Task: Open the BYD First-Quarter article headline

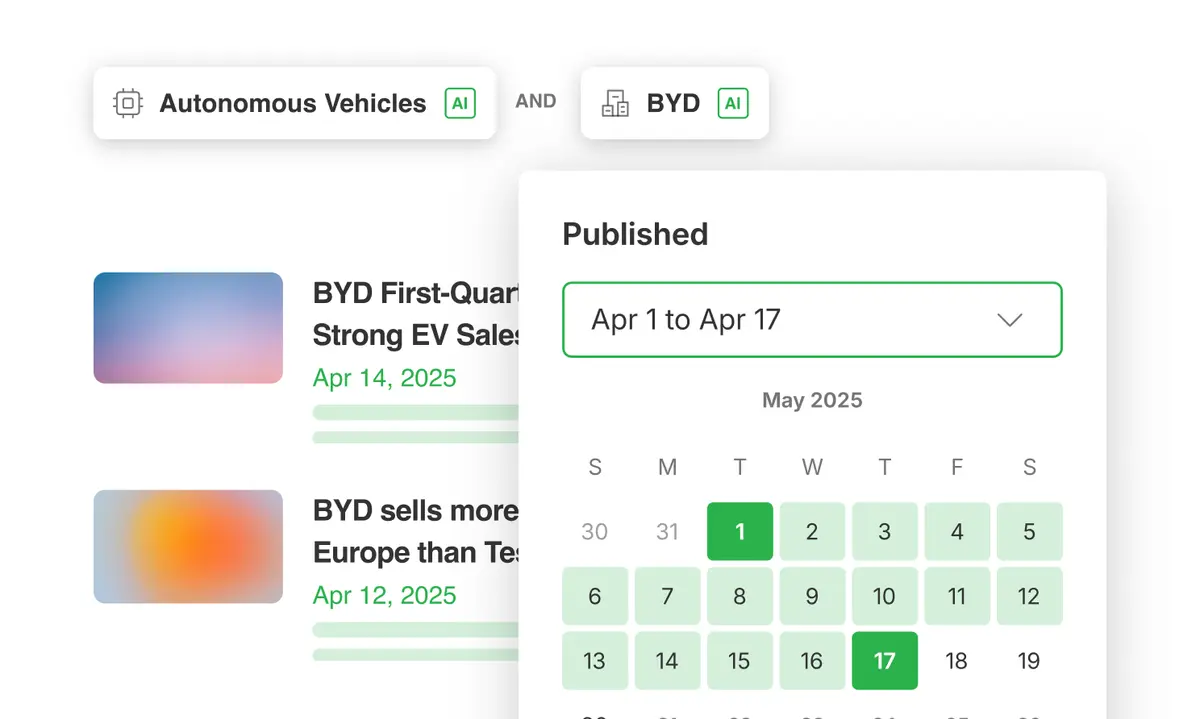Action: pyautogui.click(x=417, y=314)
